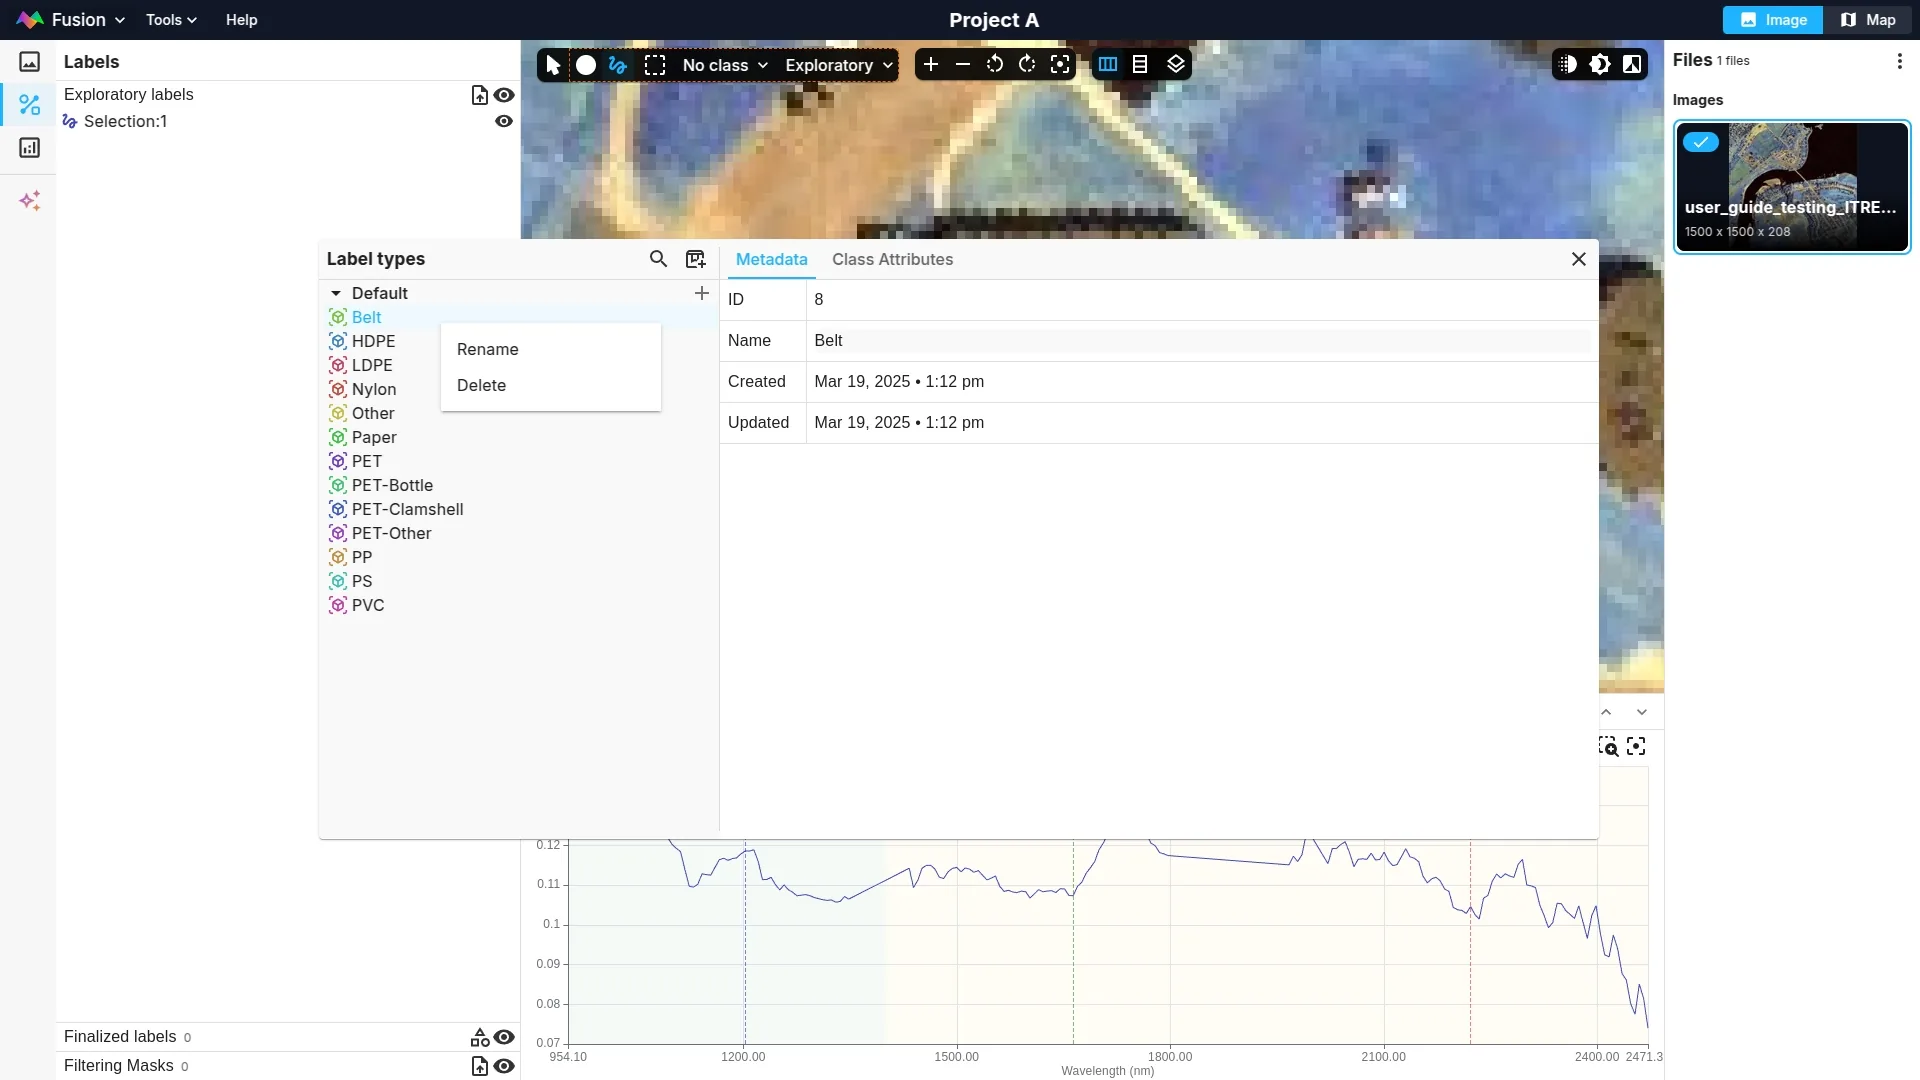This screenshot has width=1920, height=1080.
Task: Open the Tools menu
Action: (171, 20)
